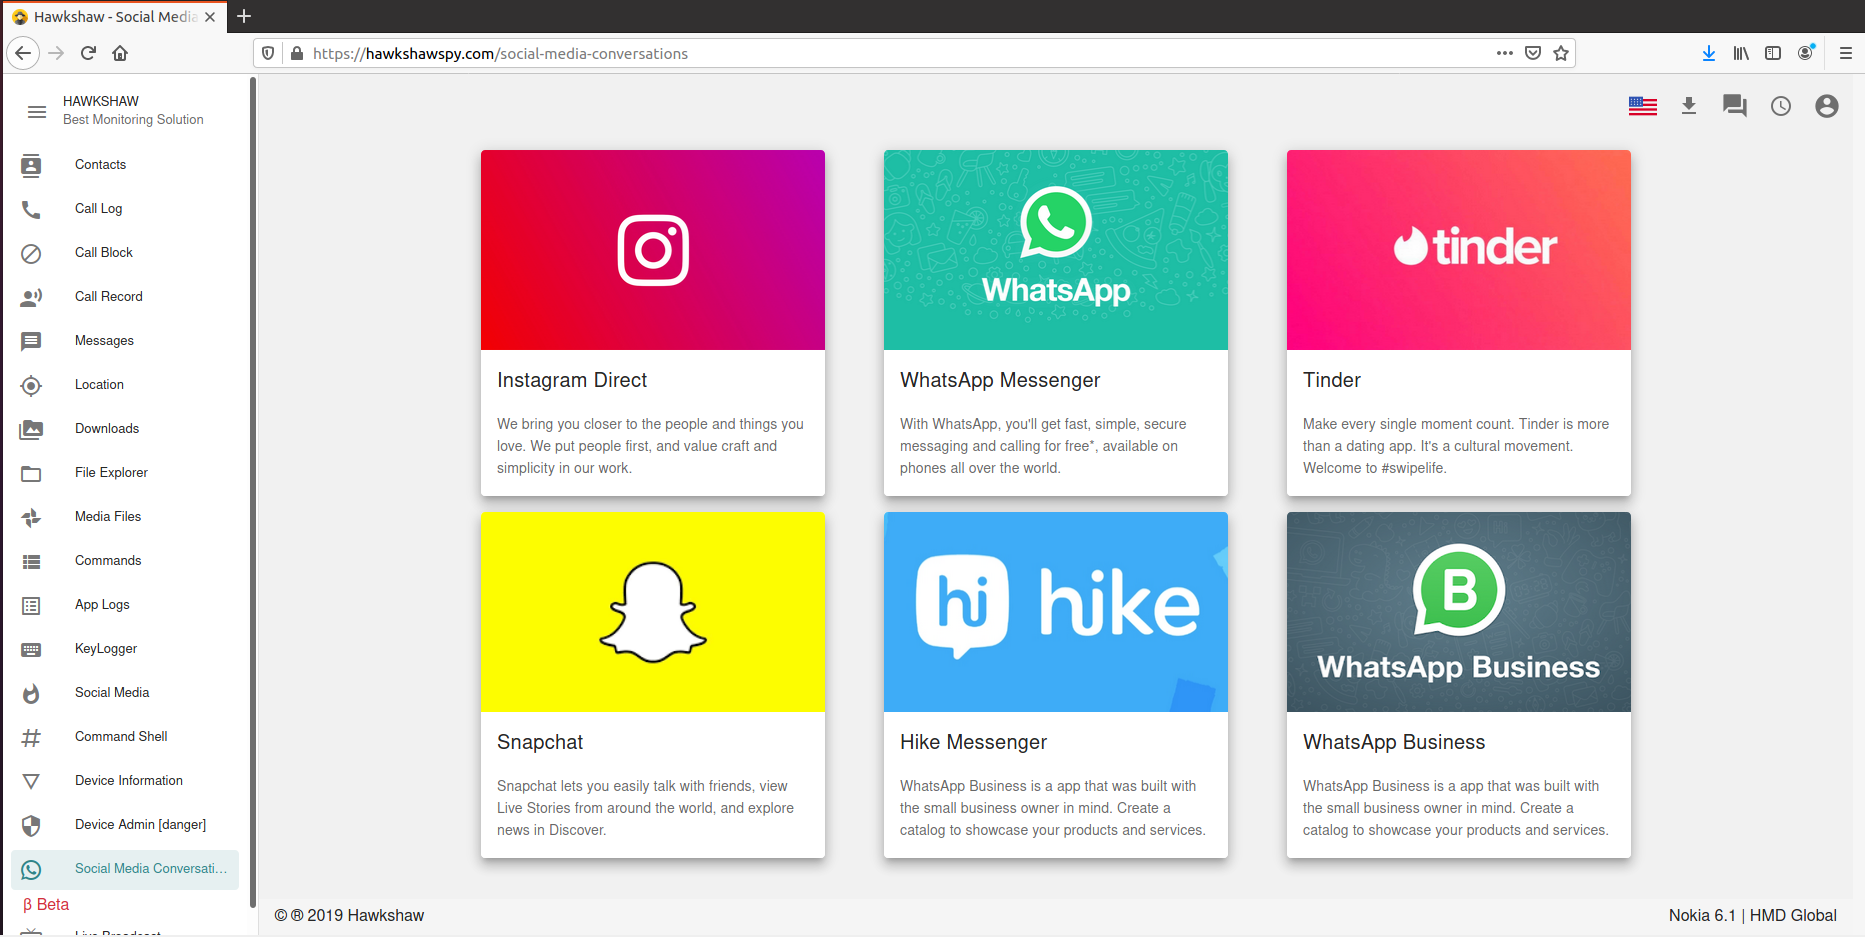Click the padlock site security icon
The width and height of the screenshot is (1865, 937).
tap(297, 53)
